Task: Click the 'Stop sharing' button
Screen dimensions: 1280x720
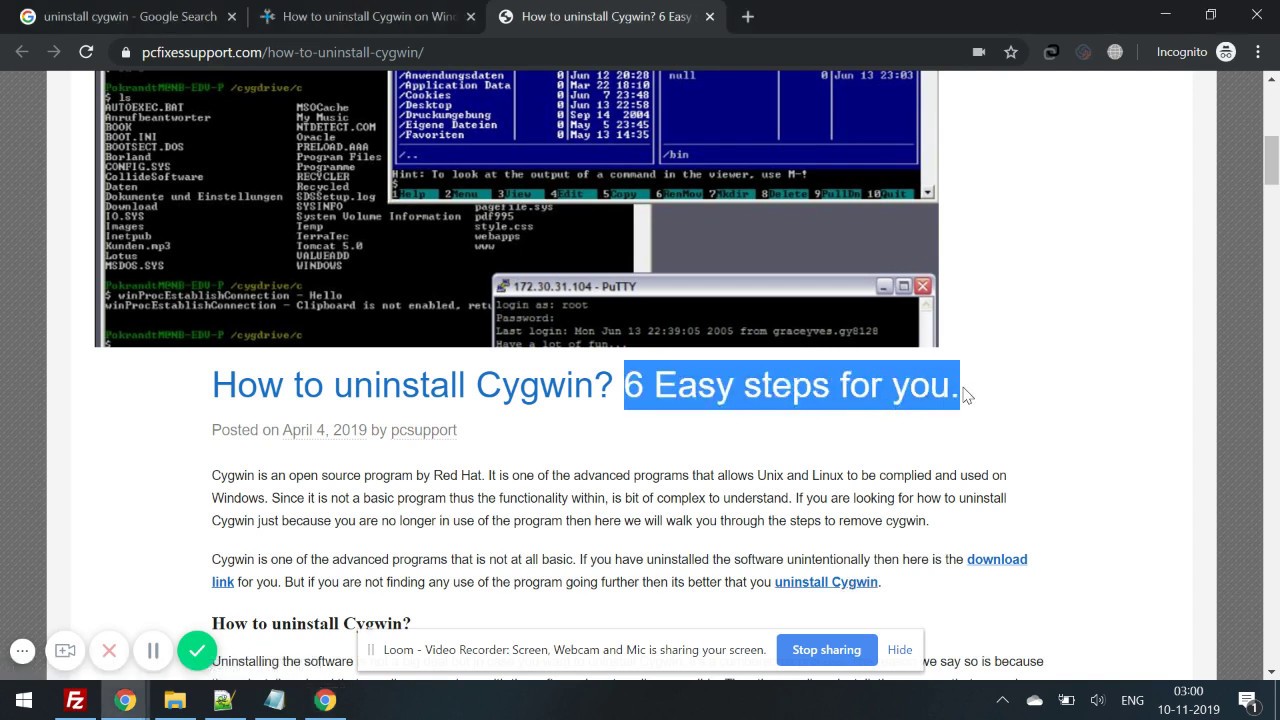Action: (826, 650)
